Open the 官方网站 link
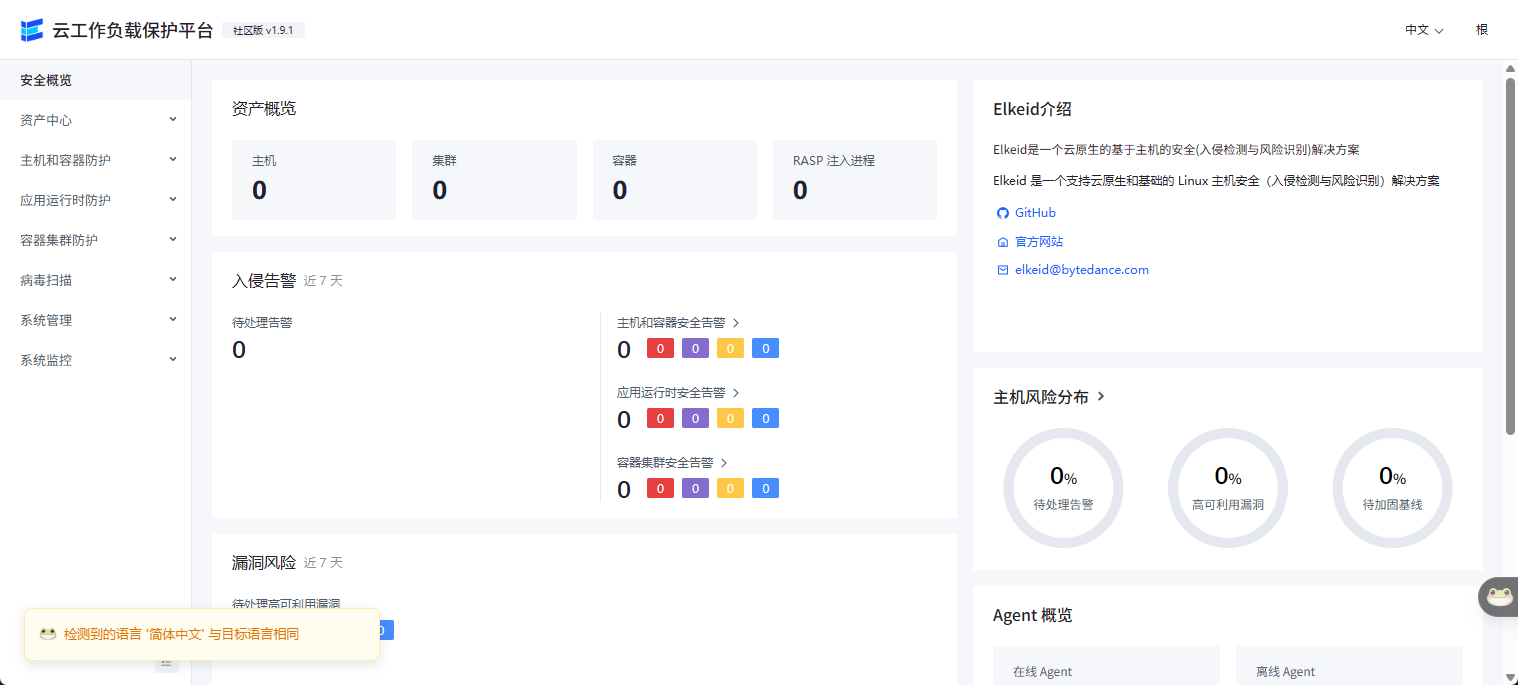1518x685 pixels. 1039,242
